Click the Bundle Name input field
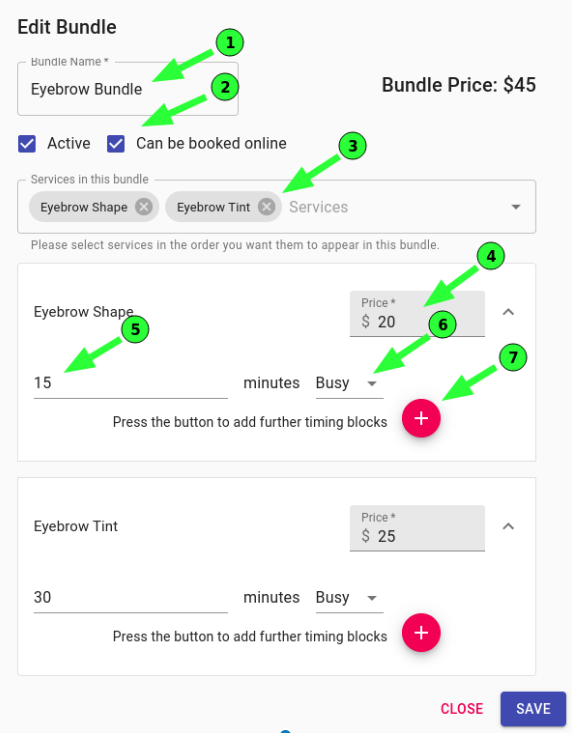Screen dimensions: 572x733 [128, 89]
